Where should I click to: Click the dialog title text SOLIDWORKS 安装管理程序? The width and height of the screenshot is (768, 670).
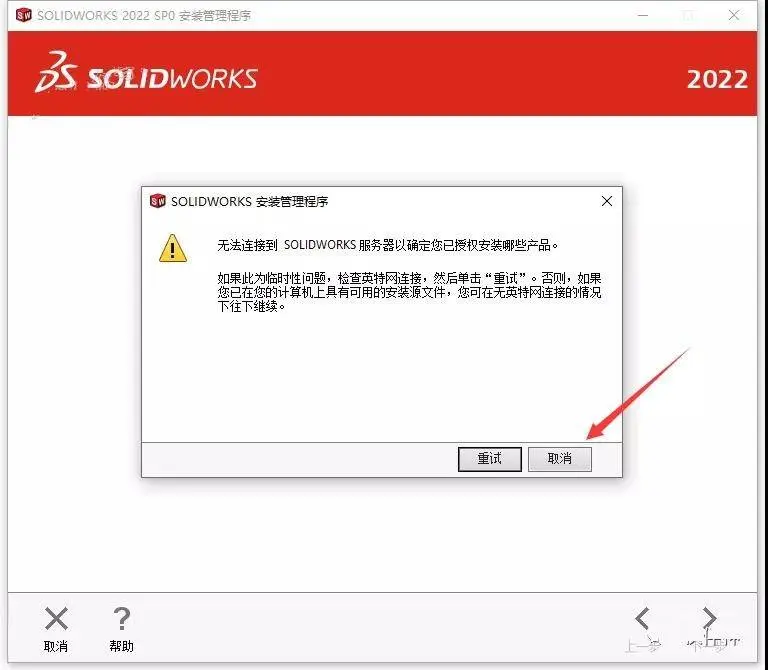click(249, 201)
